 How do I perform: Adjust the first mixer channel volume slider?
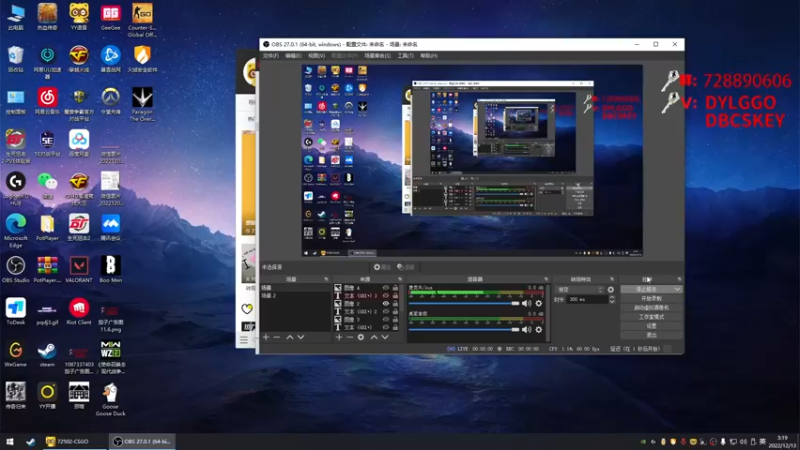point(464,303)
